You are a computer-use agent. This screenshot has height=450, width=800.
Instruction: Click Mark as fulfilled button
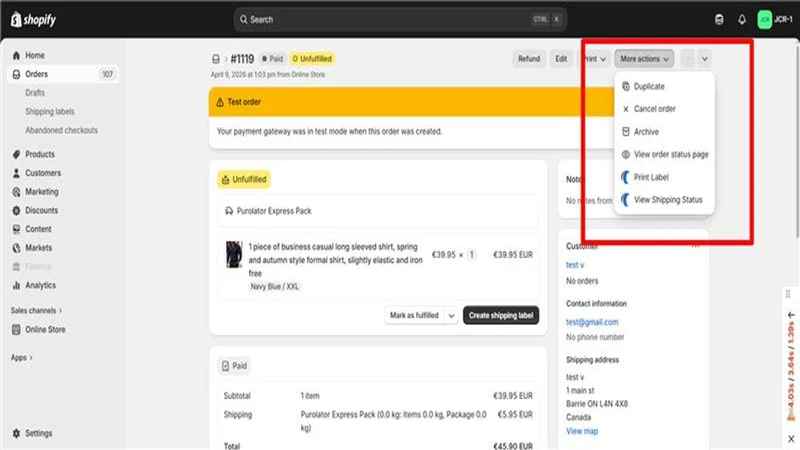(414, 315)
